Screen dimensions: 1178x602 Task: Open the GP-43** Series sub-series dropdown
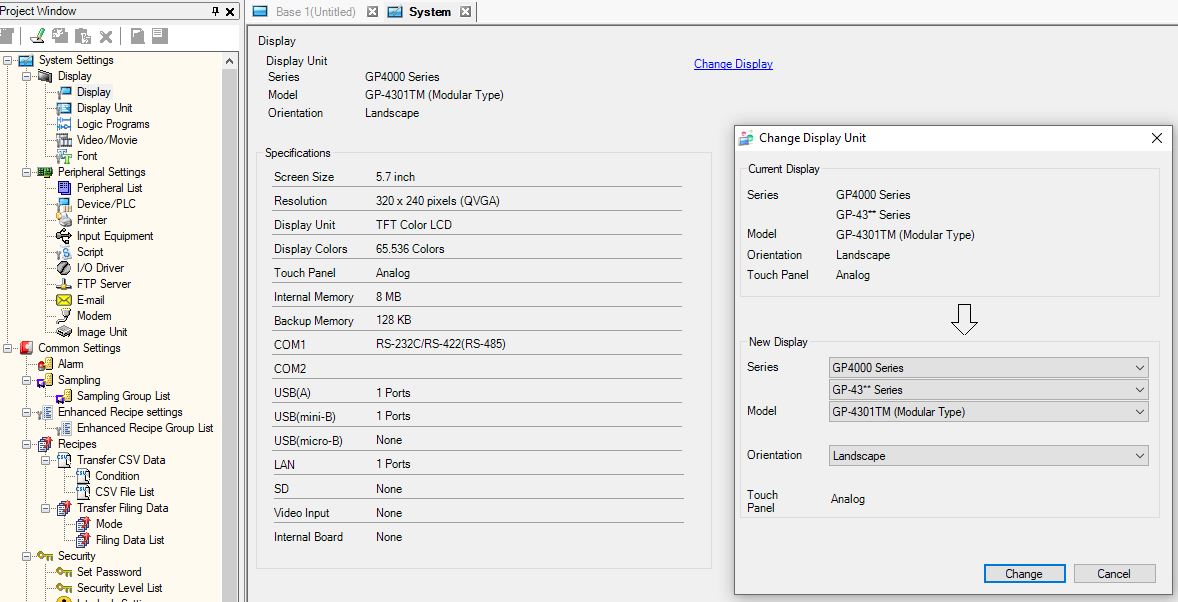[x=989, y=390]
